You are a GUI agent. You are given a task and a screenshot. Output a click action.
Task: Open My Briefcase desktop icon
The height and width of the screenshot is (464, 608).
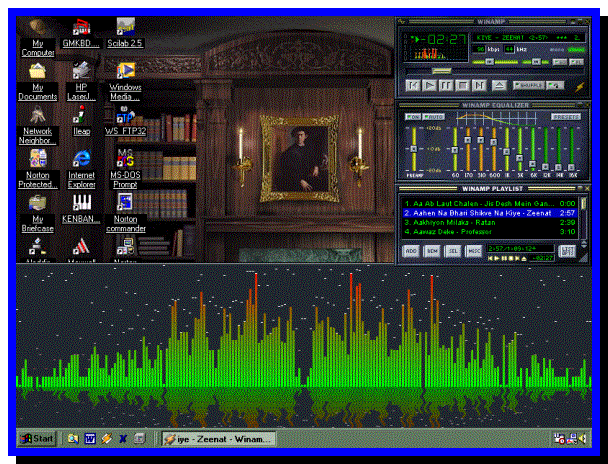tap(38, 213)
